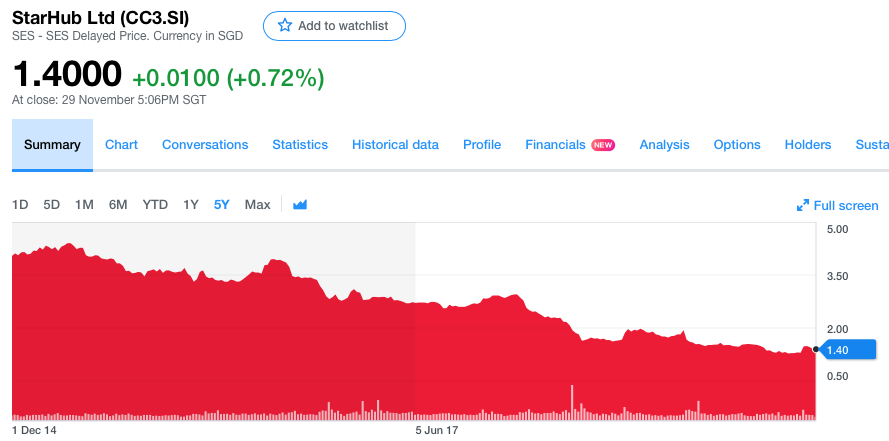Open the Summary tab
The height and width of the screenshot is (441, 889).
tap(52, 145)
